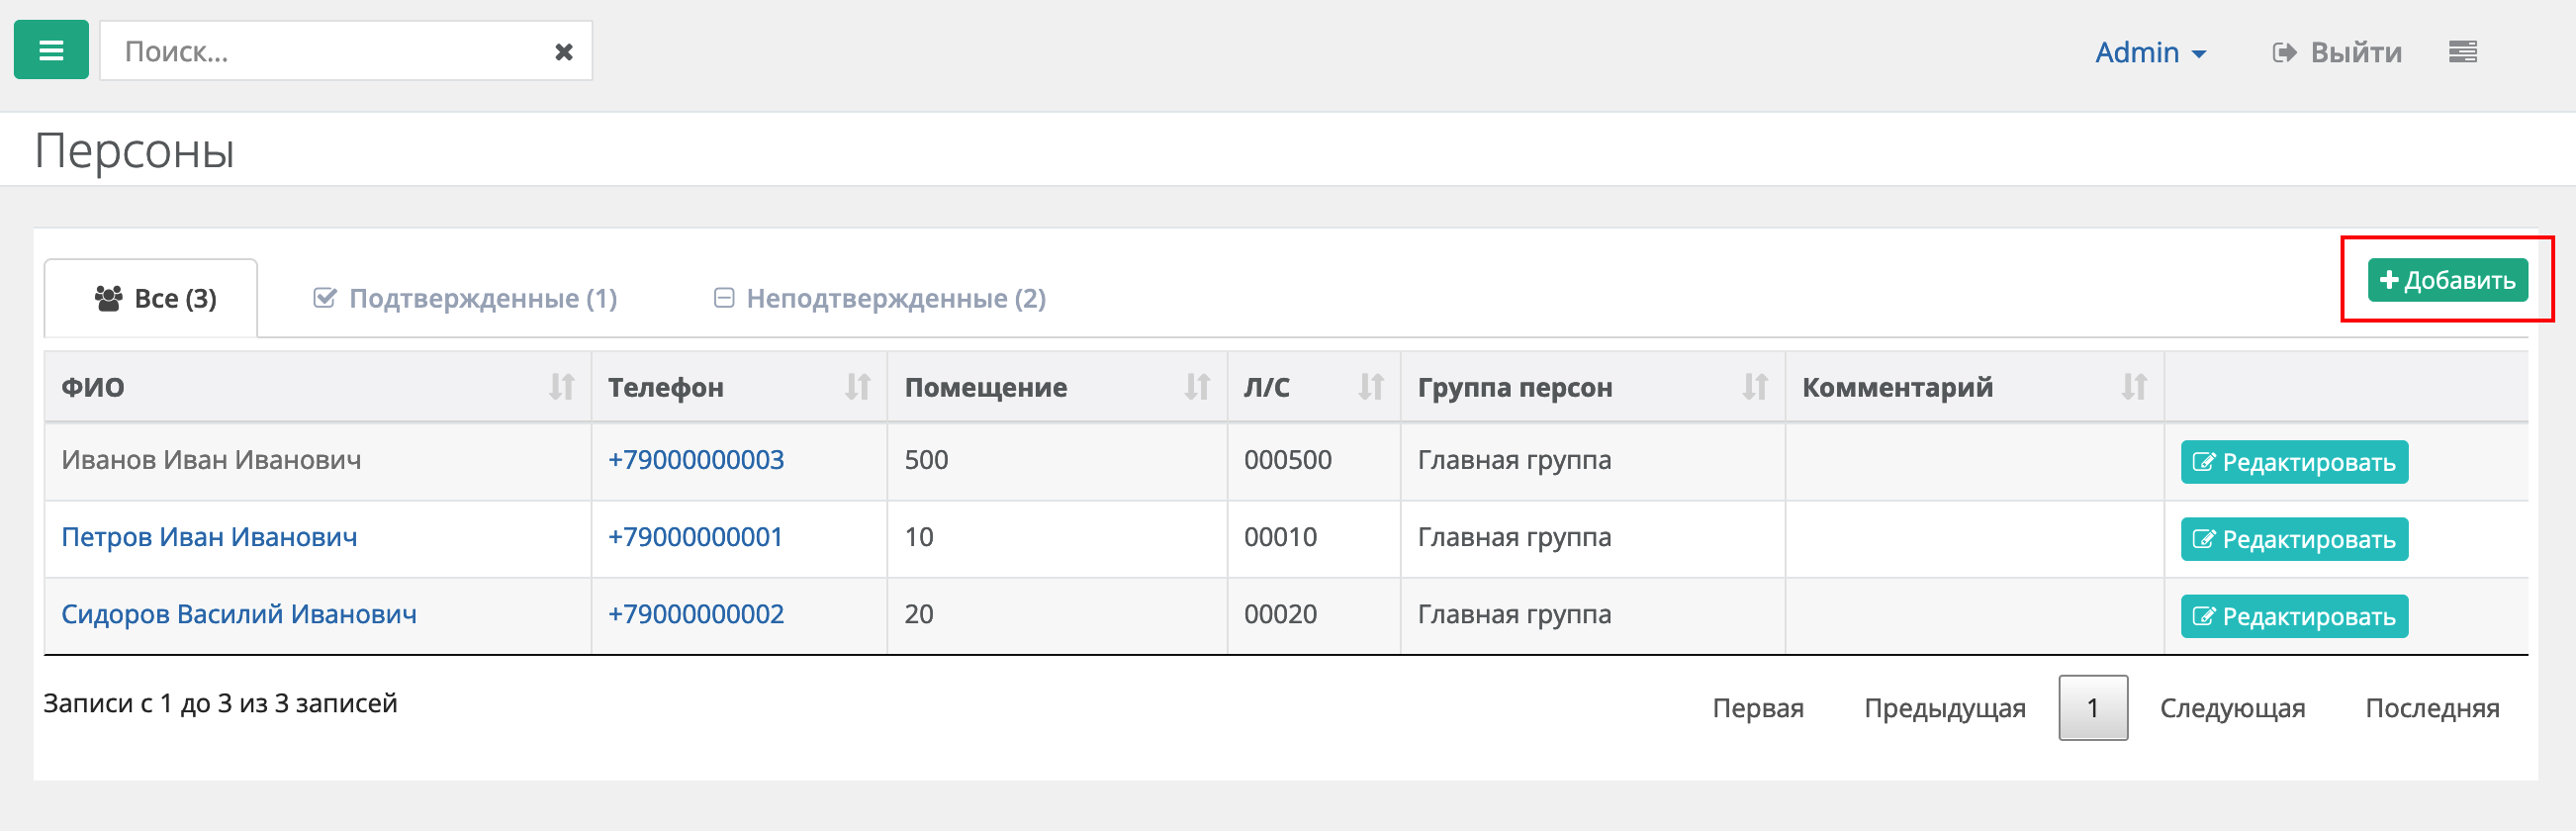This screenshot has height=831, width=2576.
Task: Click the Персоны page heading
Action: pos(135,151)
